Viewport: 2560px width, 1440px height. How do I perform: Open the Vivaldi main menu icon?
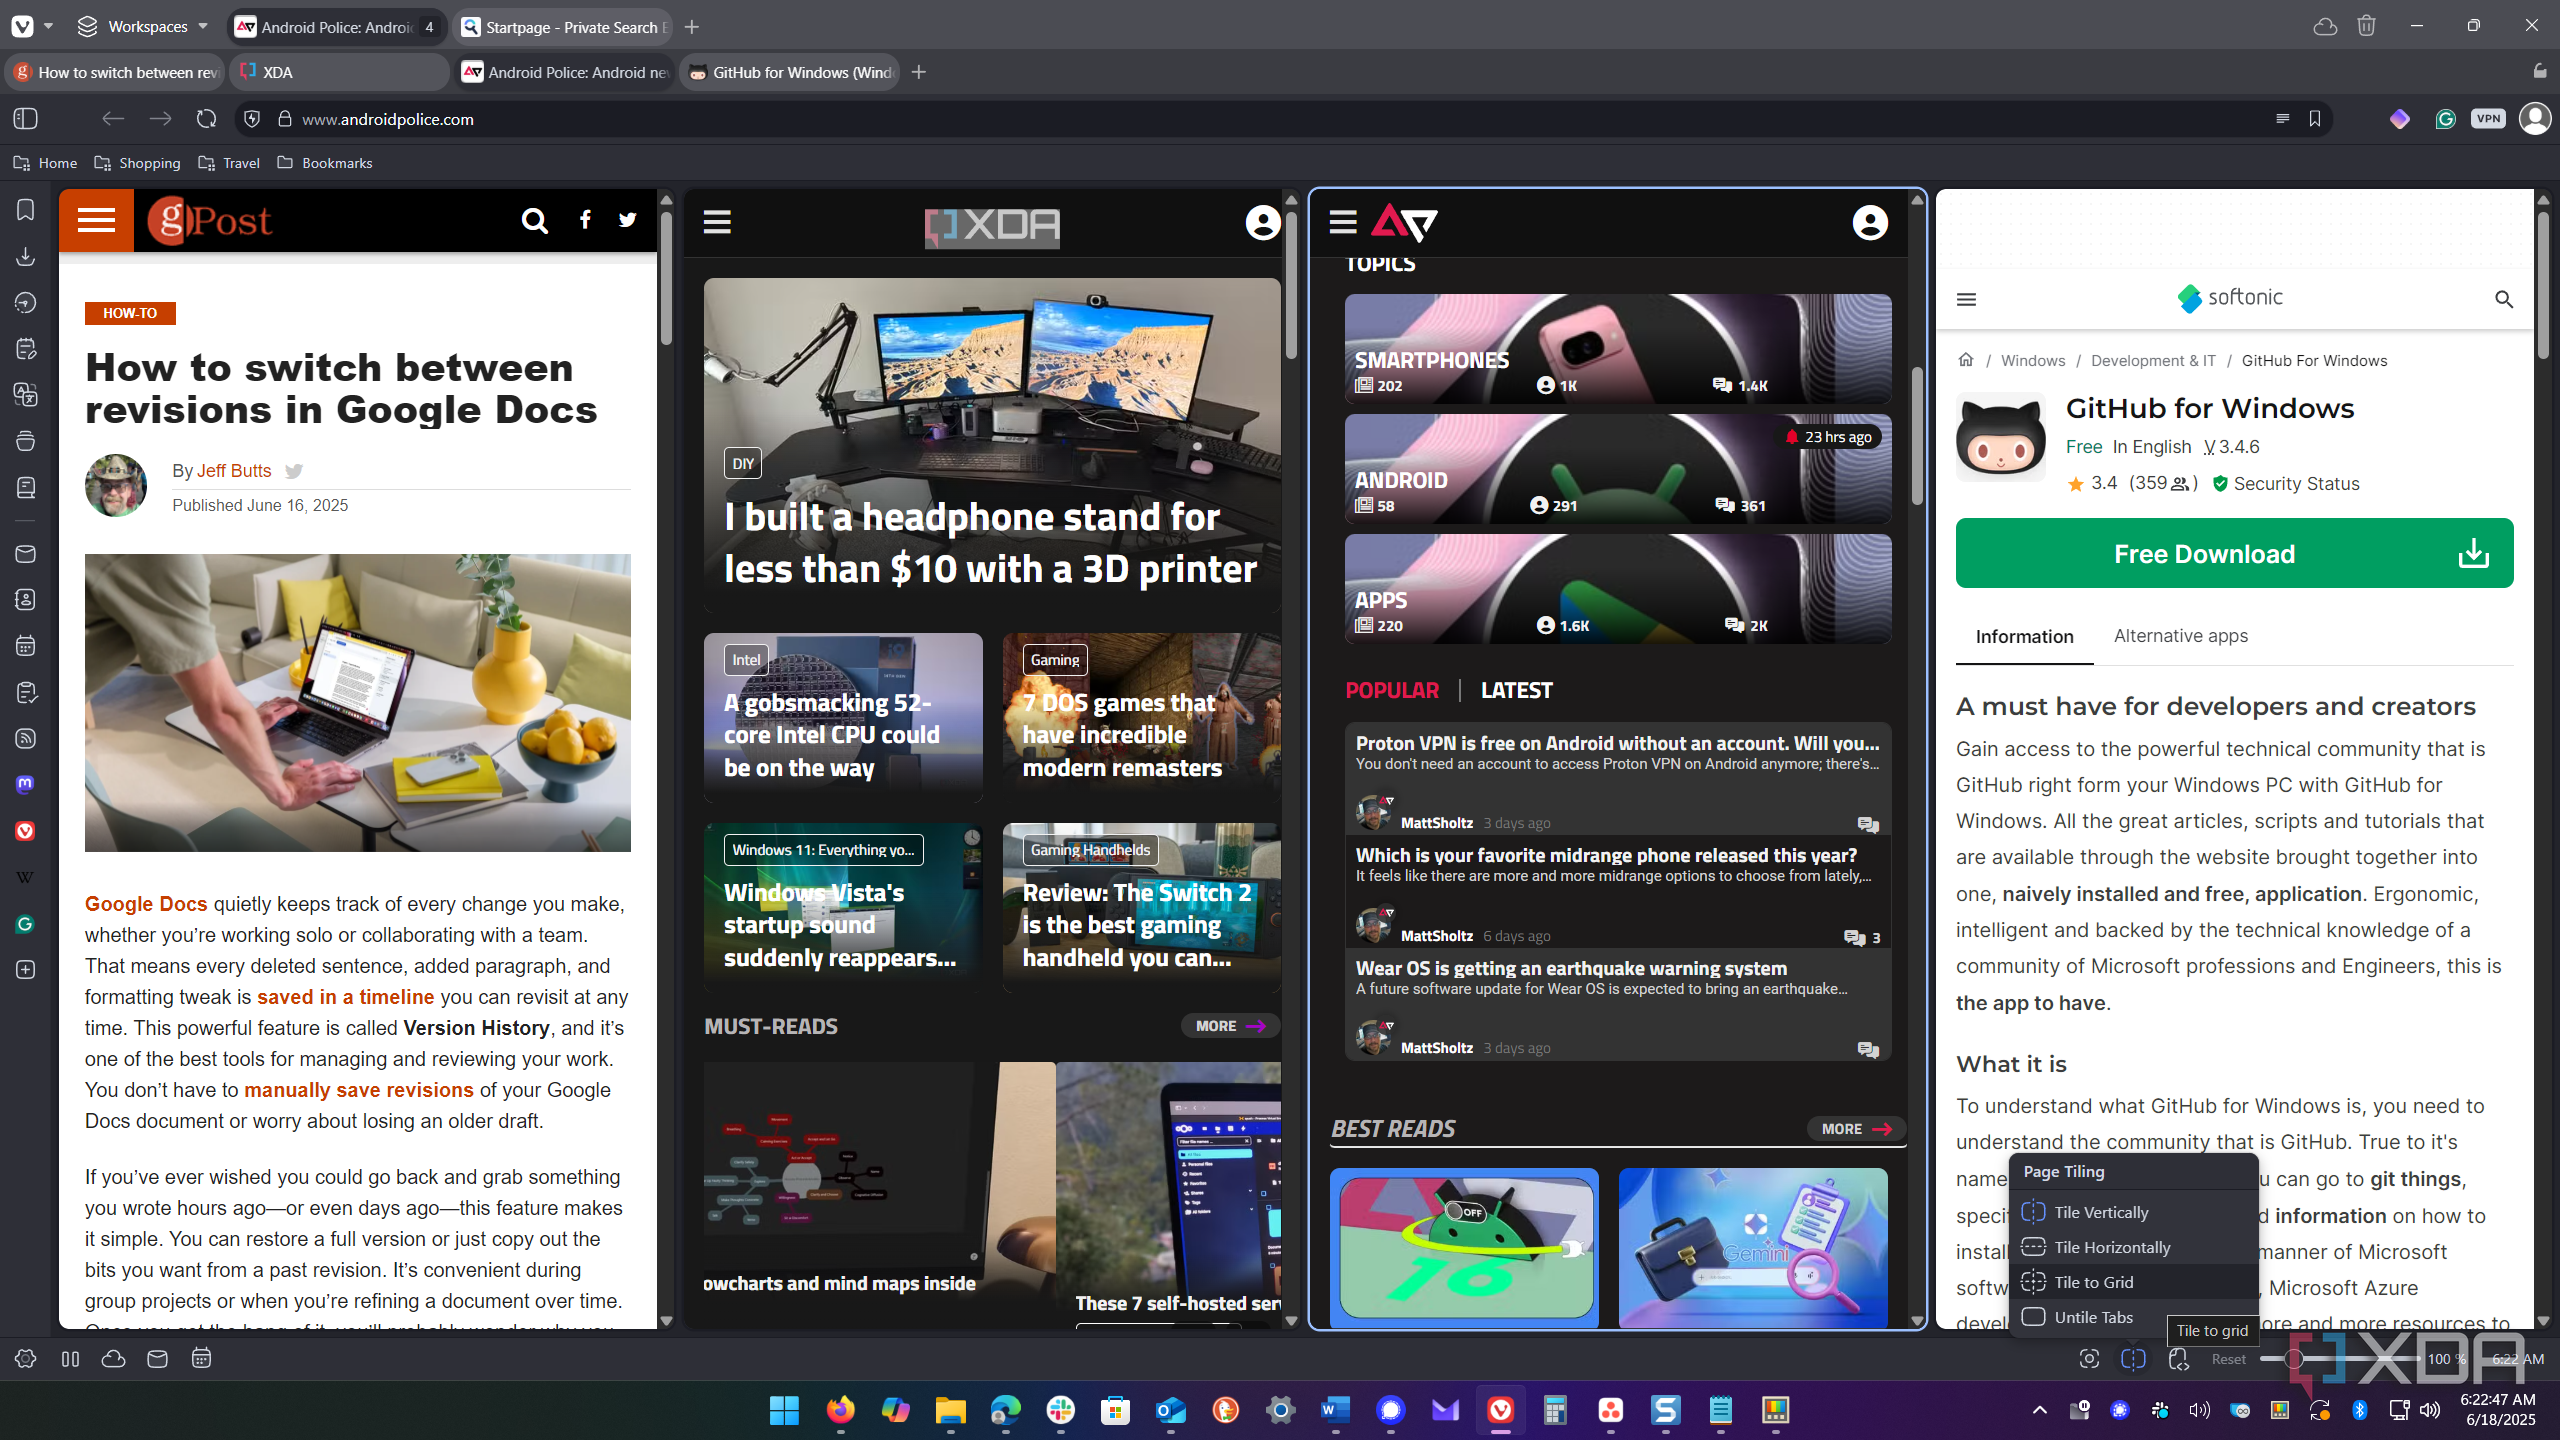[23, 27]
